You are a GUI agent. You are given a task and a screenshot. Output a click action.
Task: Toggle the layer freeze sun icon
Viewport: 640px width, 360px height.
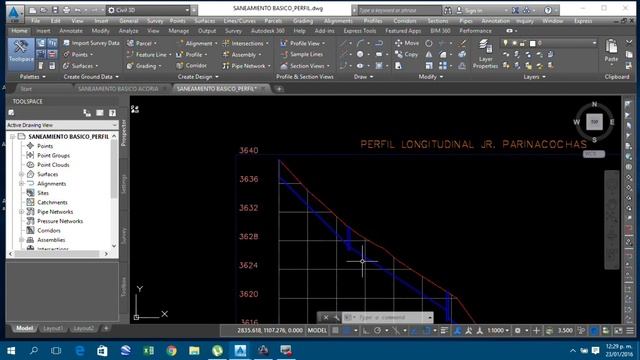point(514,43)
